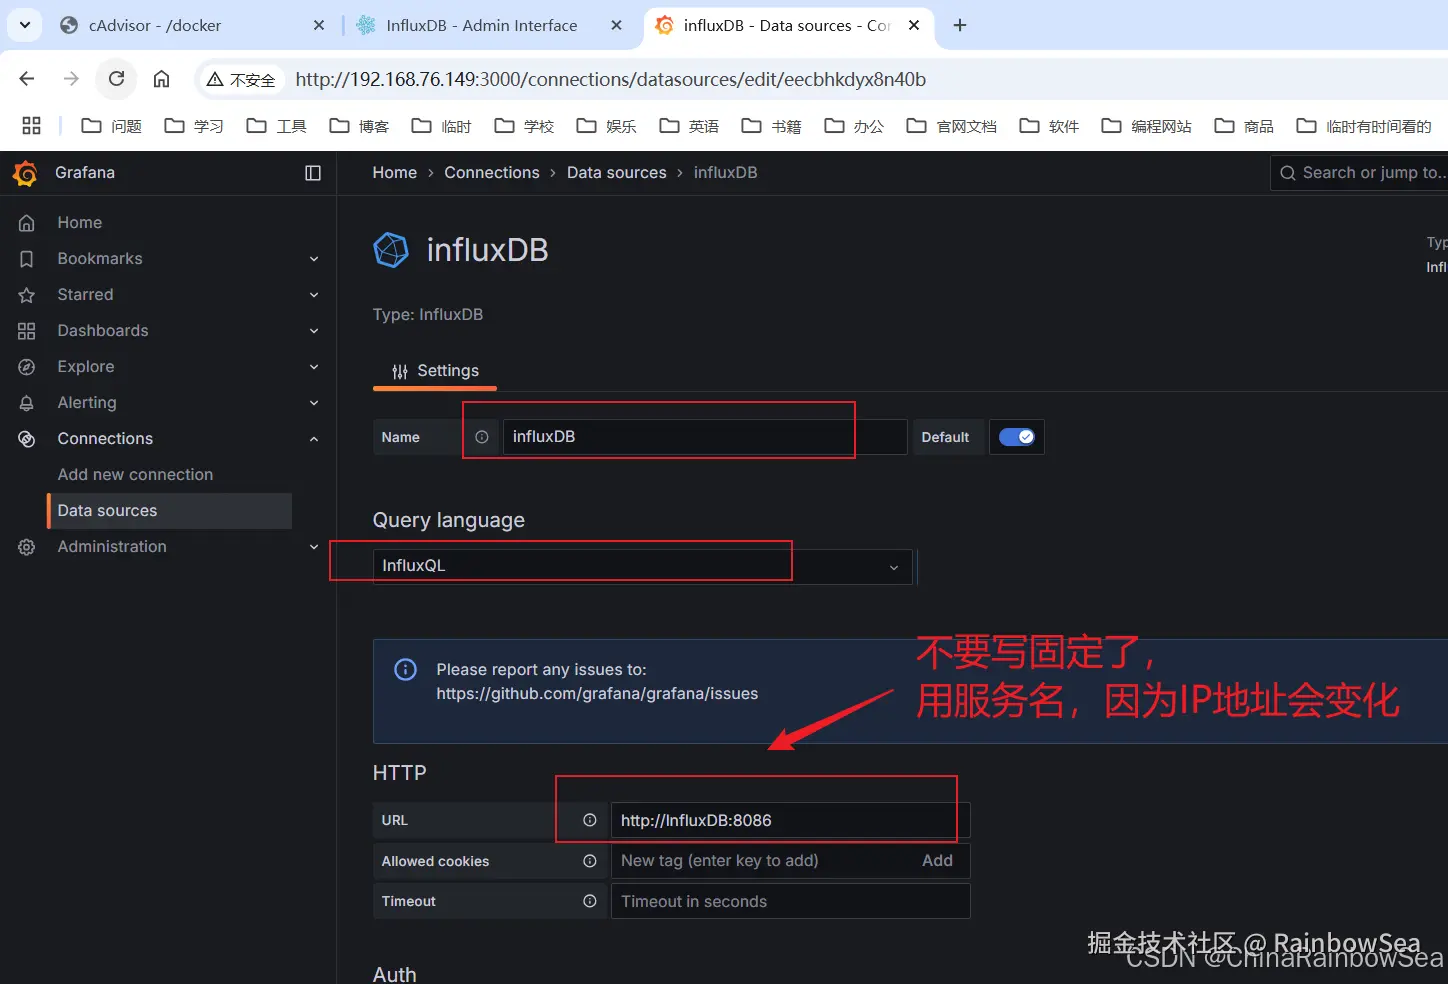Click the Connections breadcrumb link
1448x984 pixels.
point(492,173)
